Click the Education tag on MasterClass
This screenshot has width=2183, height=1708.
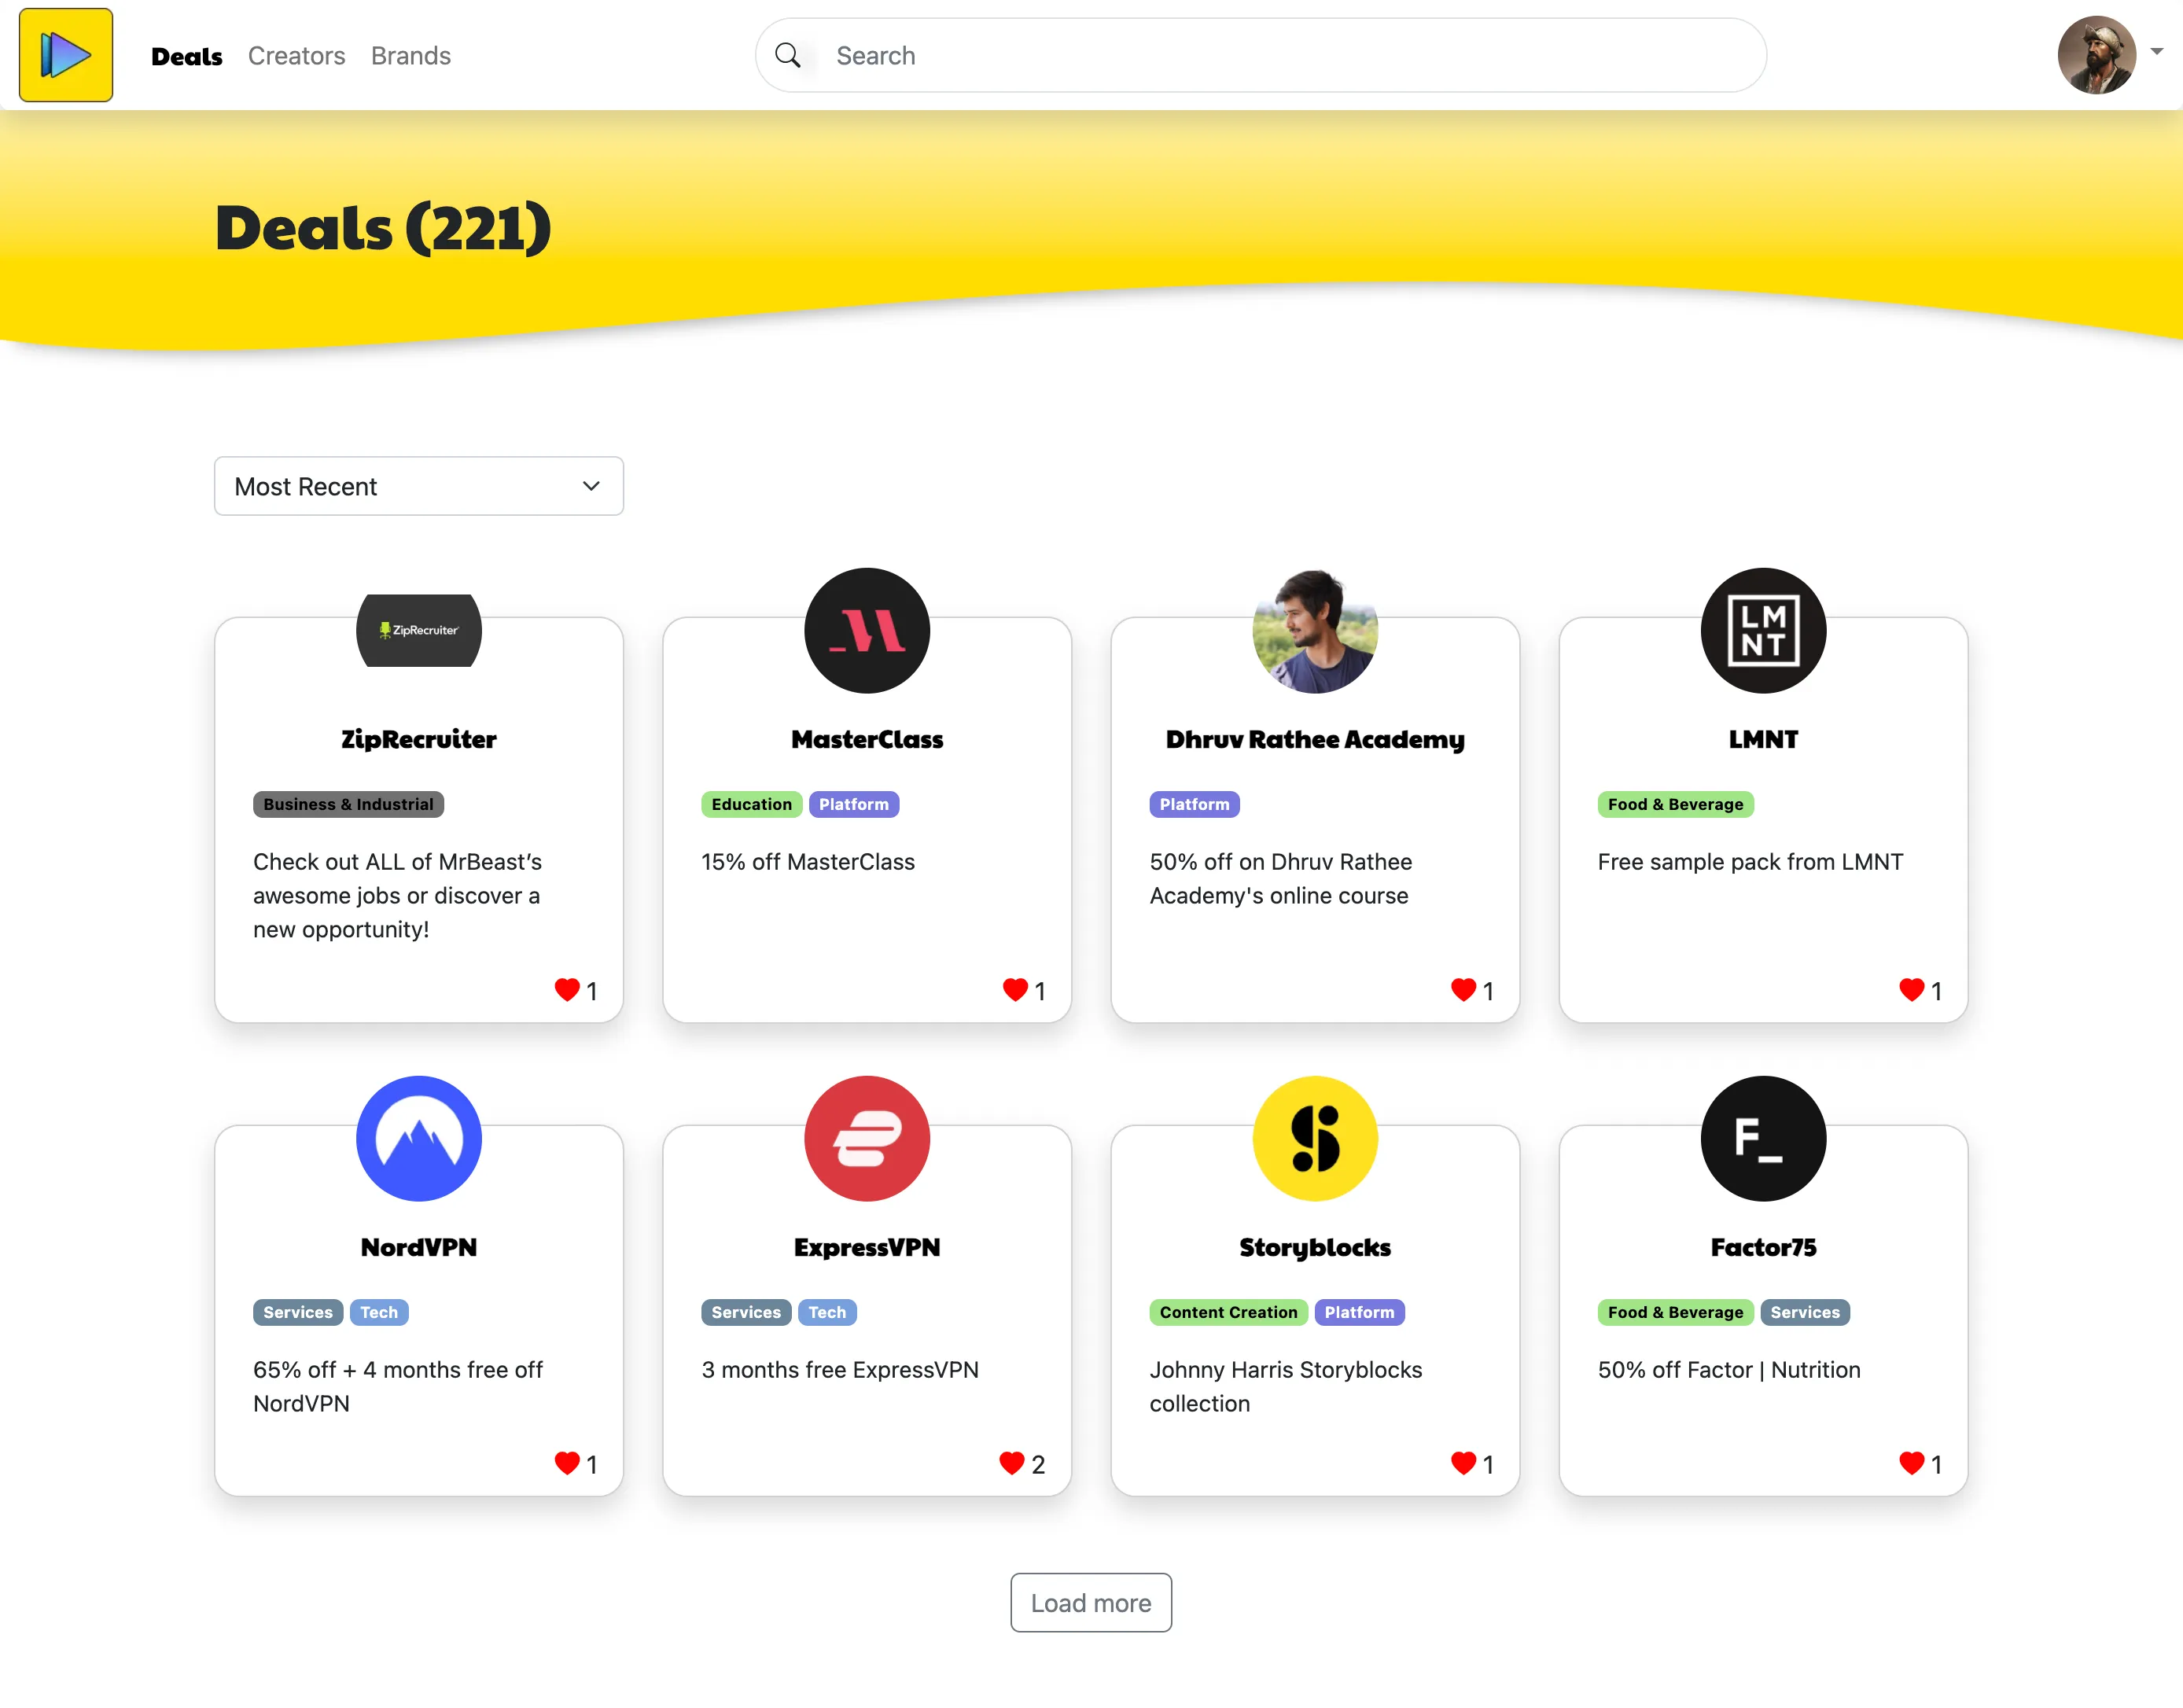click(751, 805)
